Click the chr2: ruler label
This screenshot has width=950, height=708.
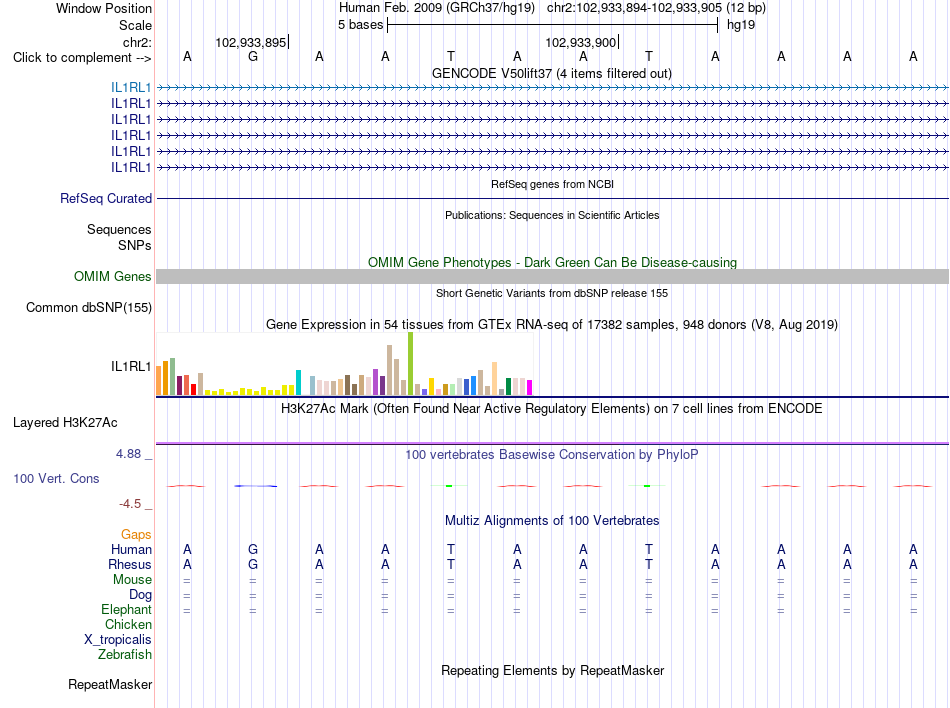[x=137, y=42]
